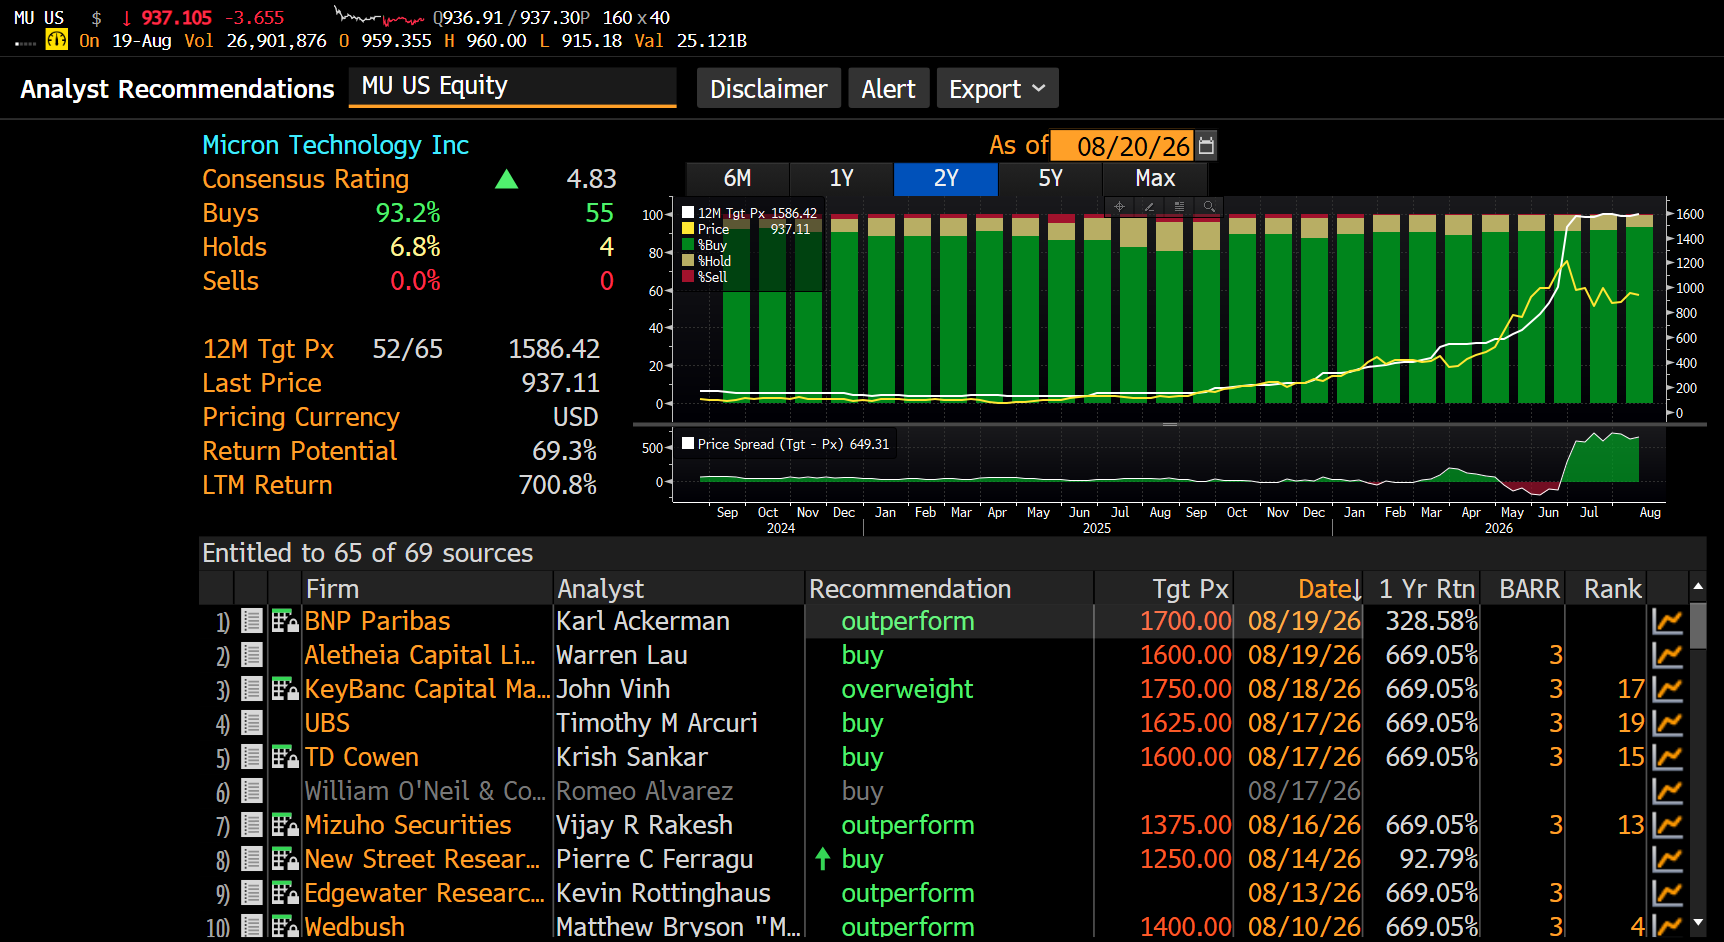
Task: Switch chart range to 5Y
Action: coord(1050,178)
